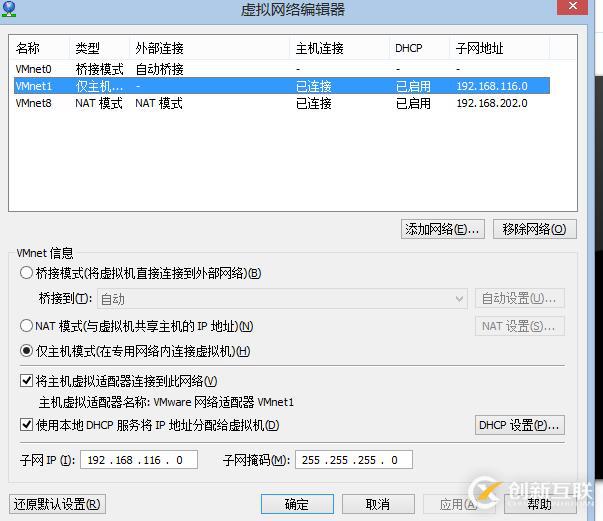The image size is (603, 521).
Task: Click 已连接 cell in VMnet1 row
Action: point(313,86)
